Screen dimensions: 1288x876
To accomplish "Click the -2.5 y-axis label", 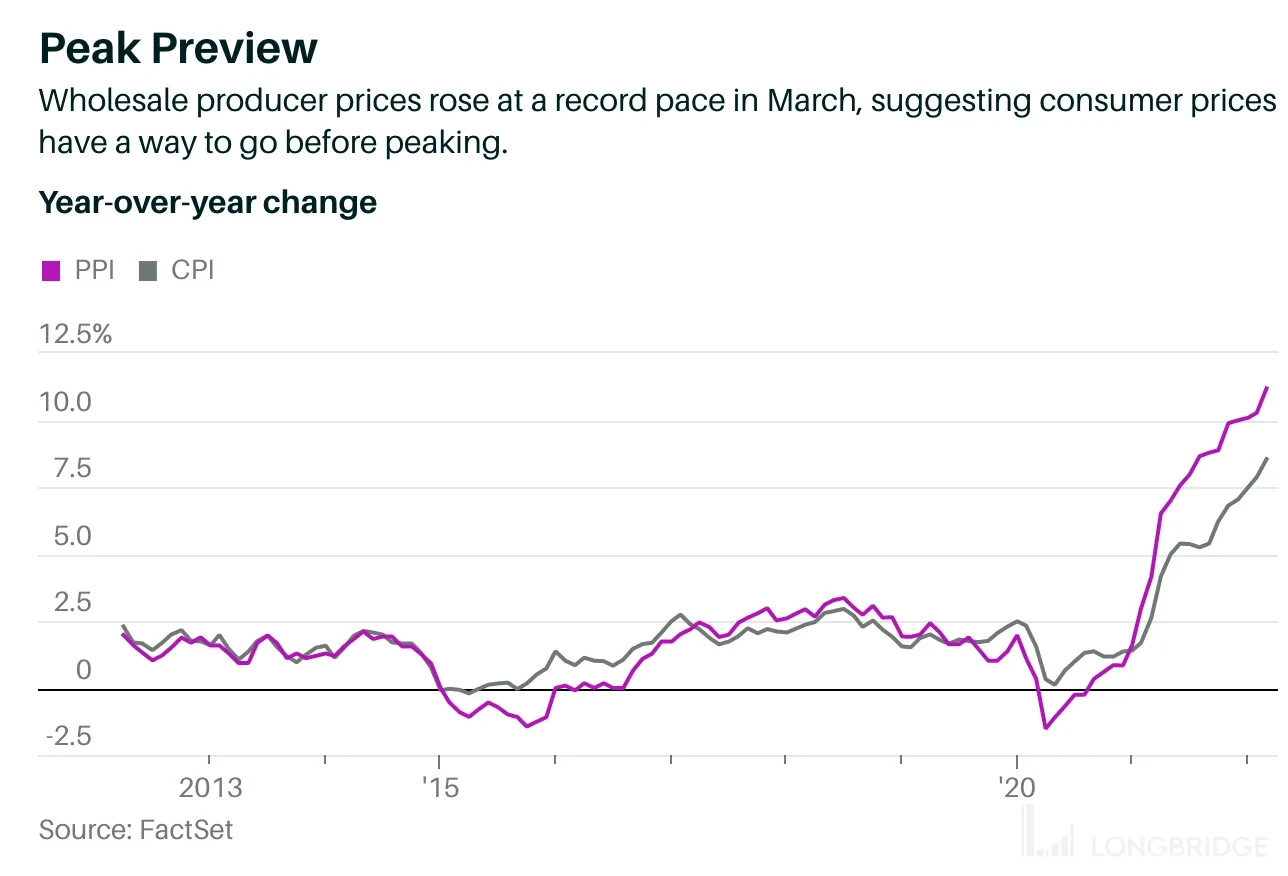I will click(x=68, y=738).
